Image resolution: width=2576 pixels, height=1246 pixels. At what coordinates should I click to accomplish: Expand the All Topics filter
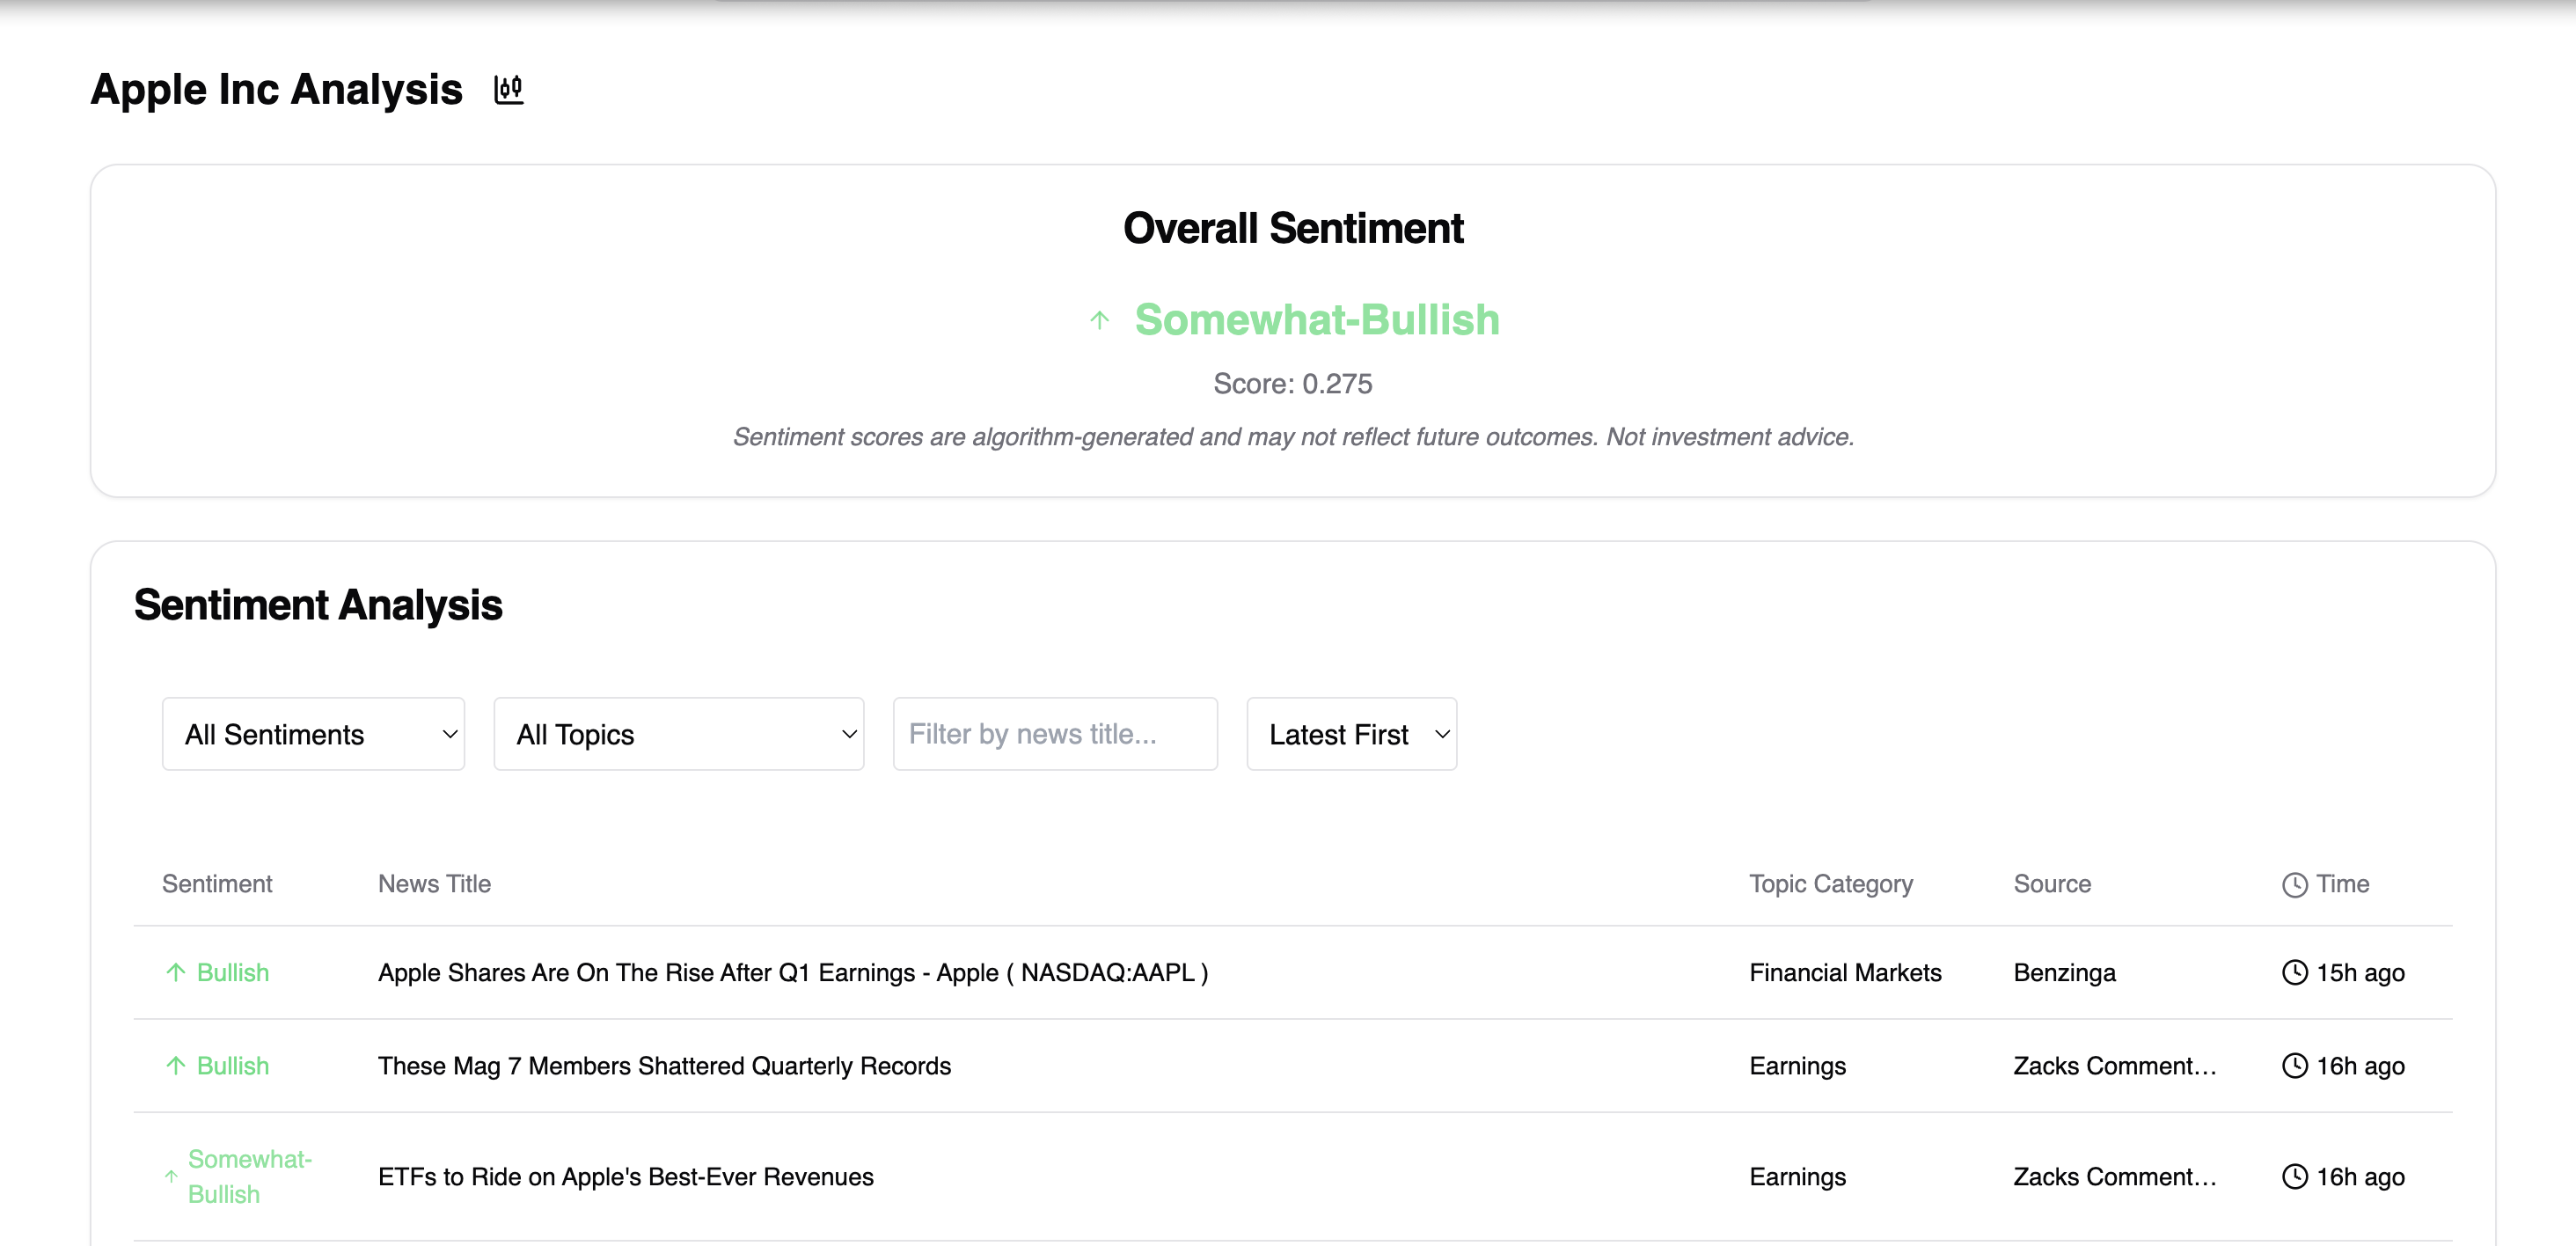[x=678, y=734]
